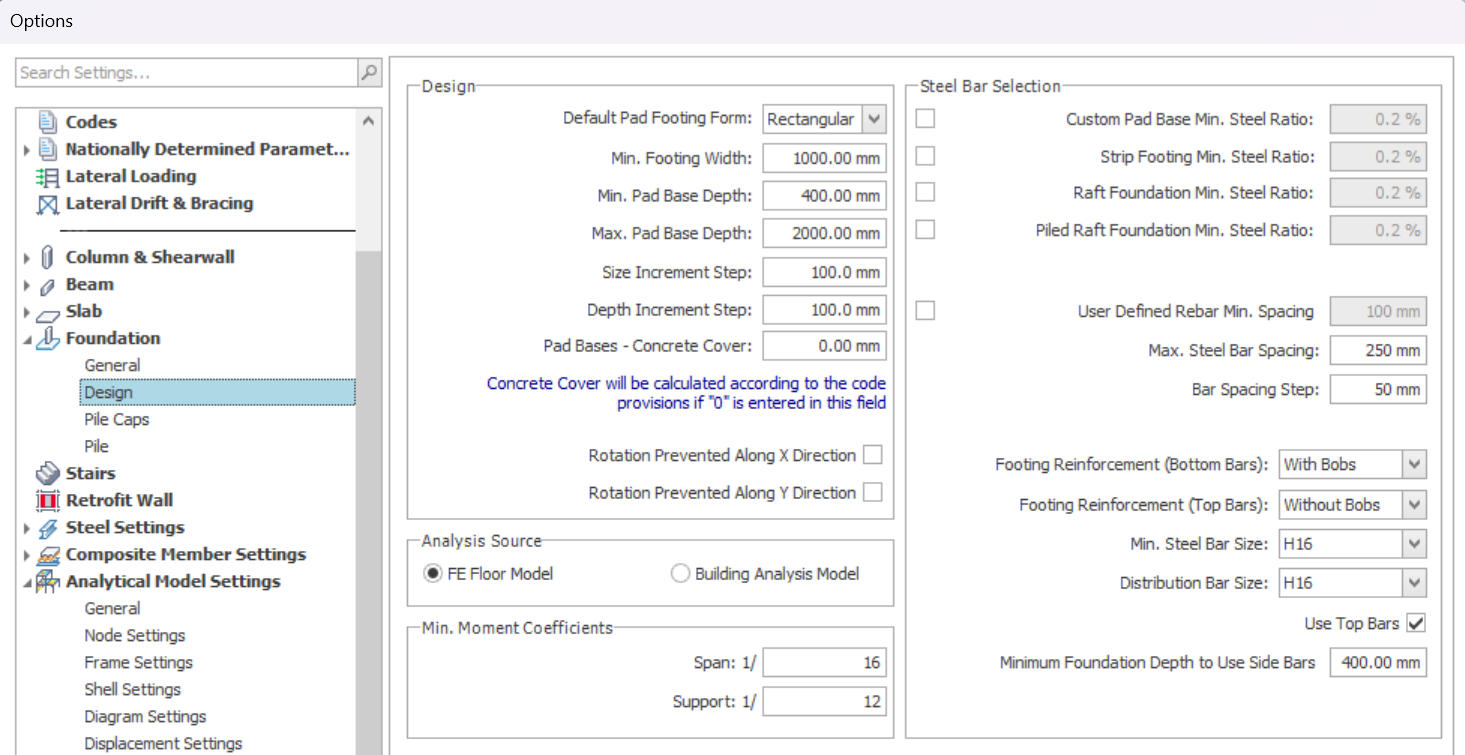This screenshot has width=1465, height=755.
Task: Click the Retrofit Wall icon
Action: (x=47, y=501)
